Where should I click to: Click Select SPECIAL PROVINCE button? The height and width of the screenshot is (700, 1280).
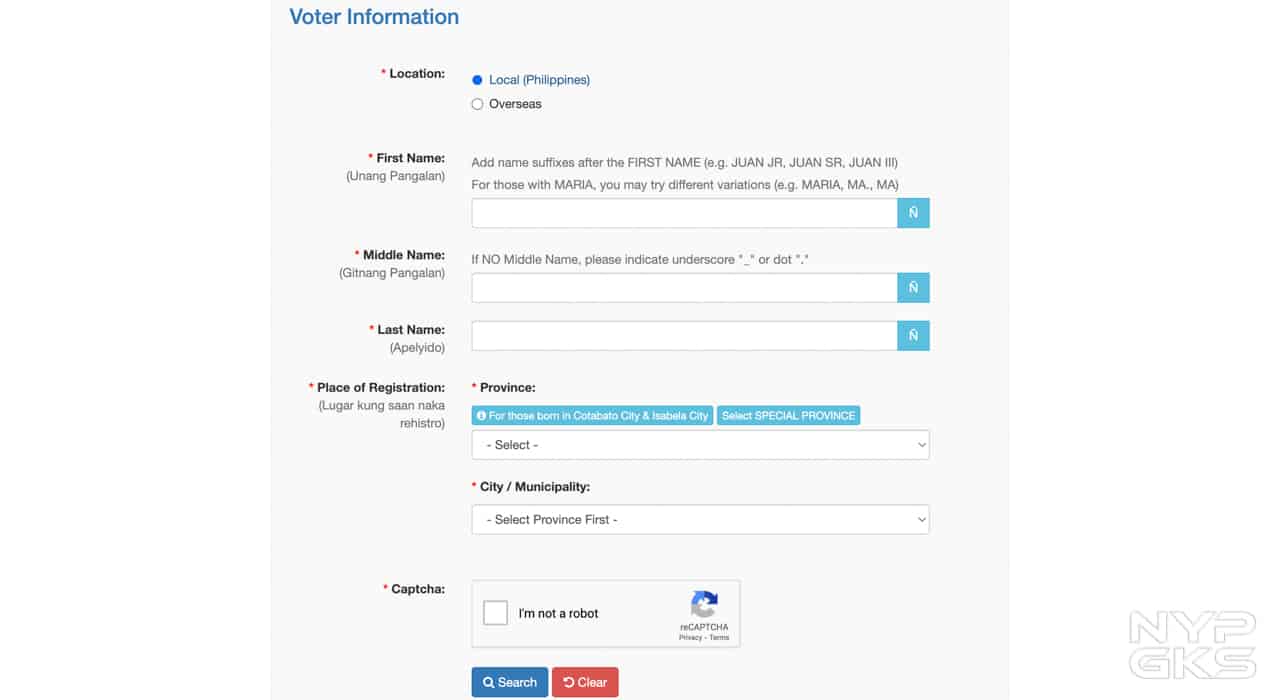(x=788, y=416)
